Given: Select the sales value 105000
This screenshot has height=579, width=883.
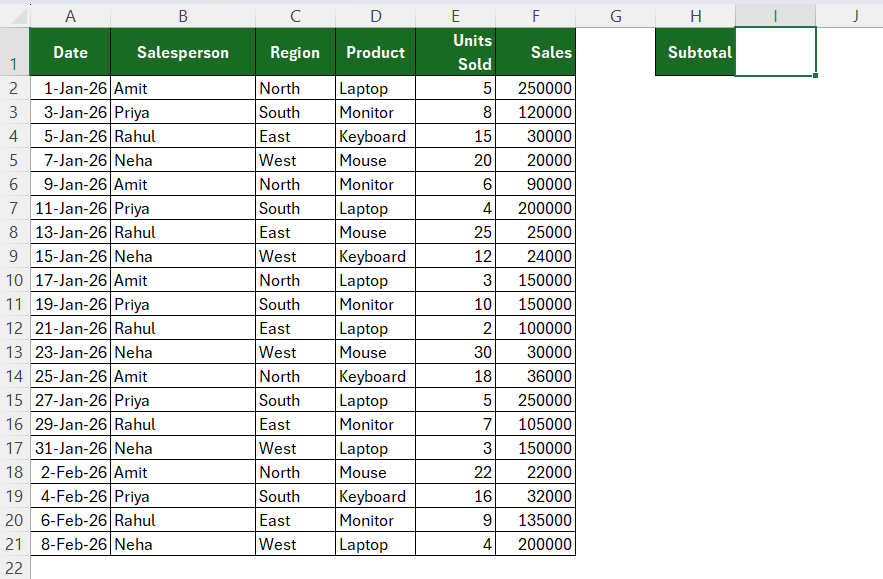Looking at the screenshot, I should click(x=536, y=424).
